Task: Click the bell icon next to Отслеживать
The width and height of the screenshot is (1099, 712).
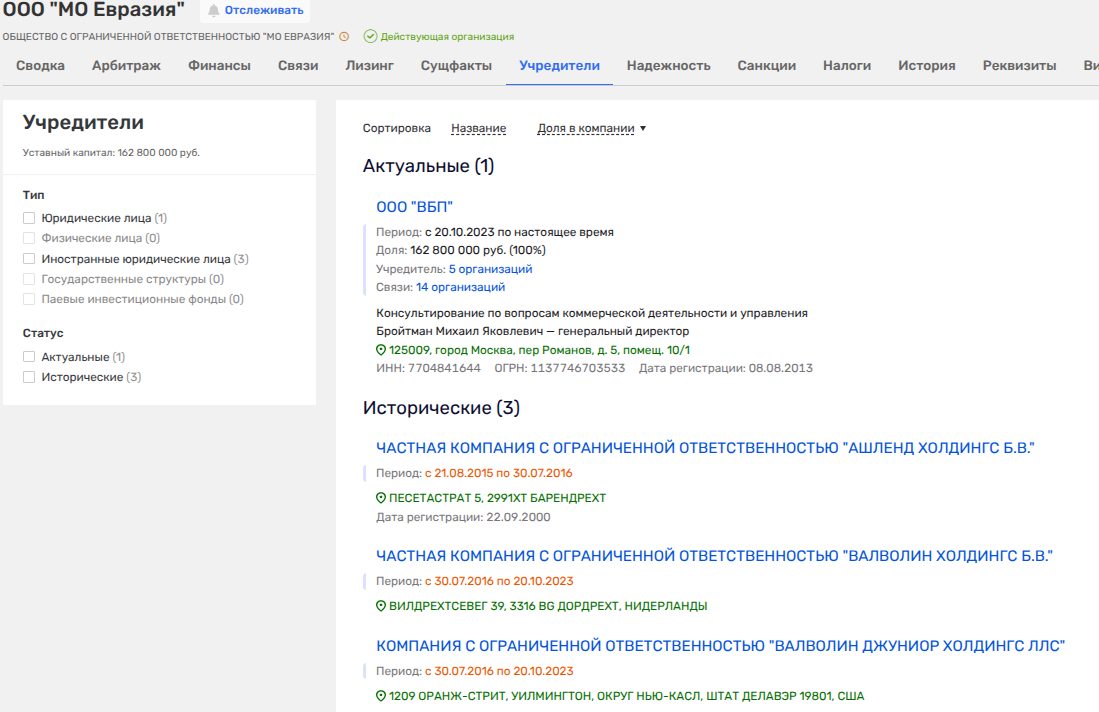Action: 213,11
